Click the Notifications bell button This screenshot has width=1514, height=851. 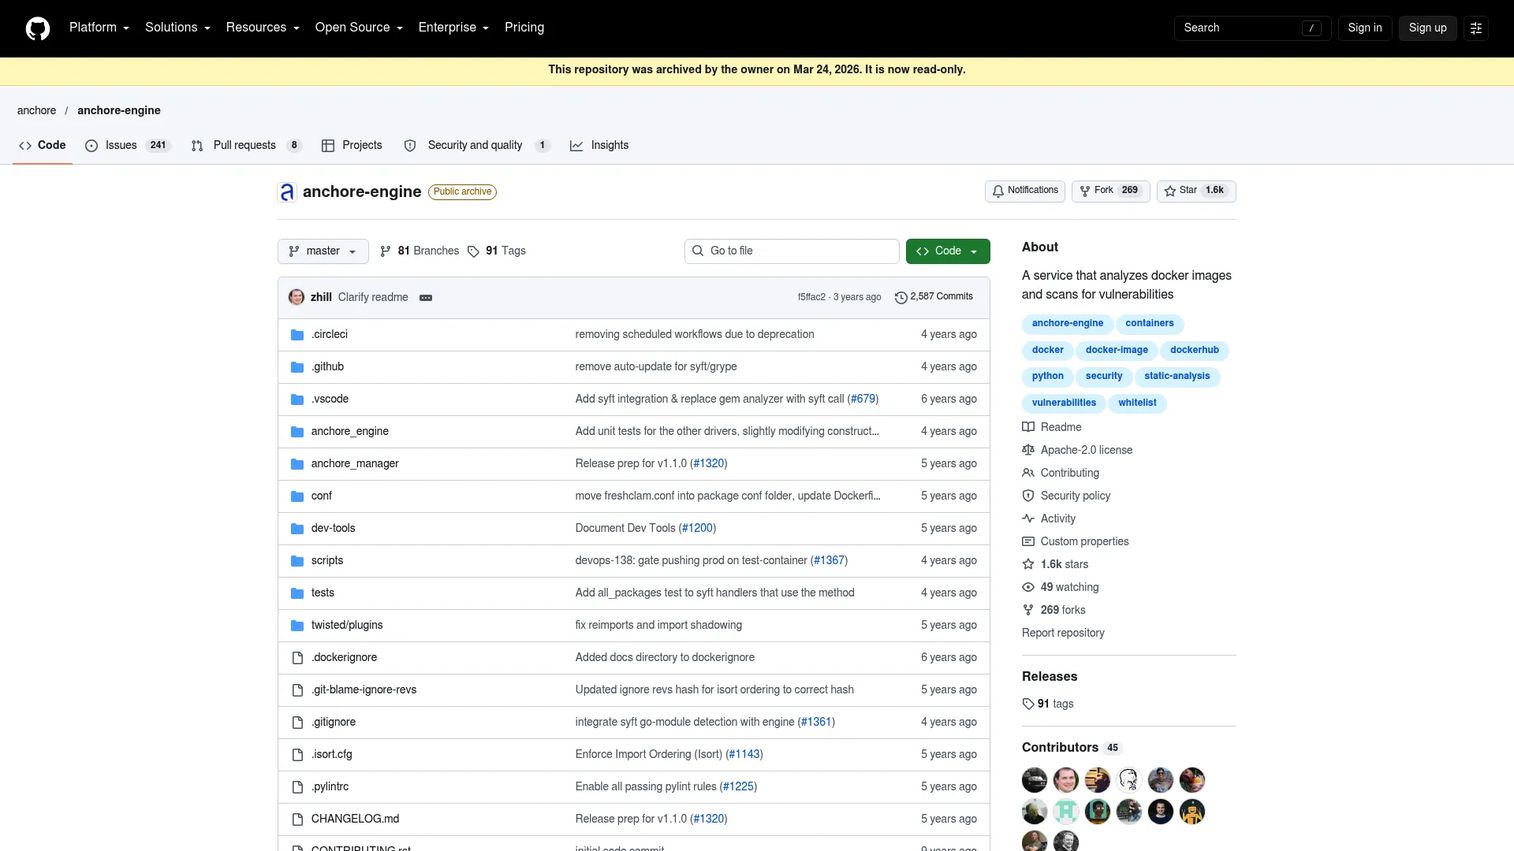coord(1025,191)
